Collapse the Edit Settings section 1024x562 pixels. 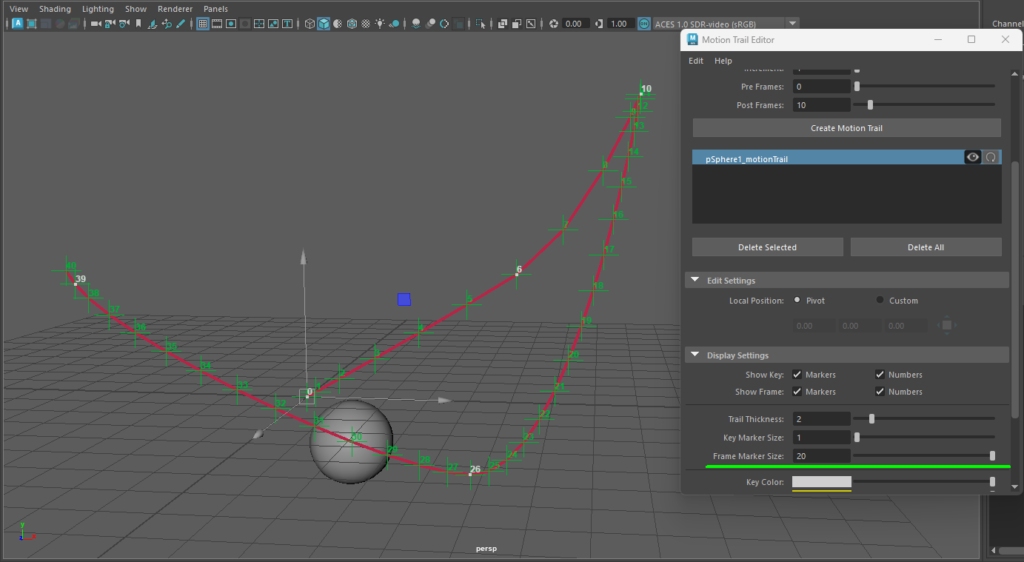coord(694,281)
